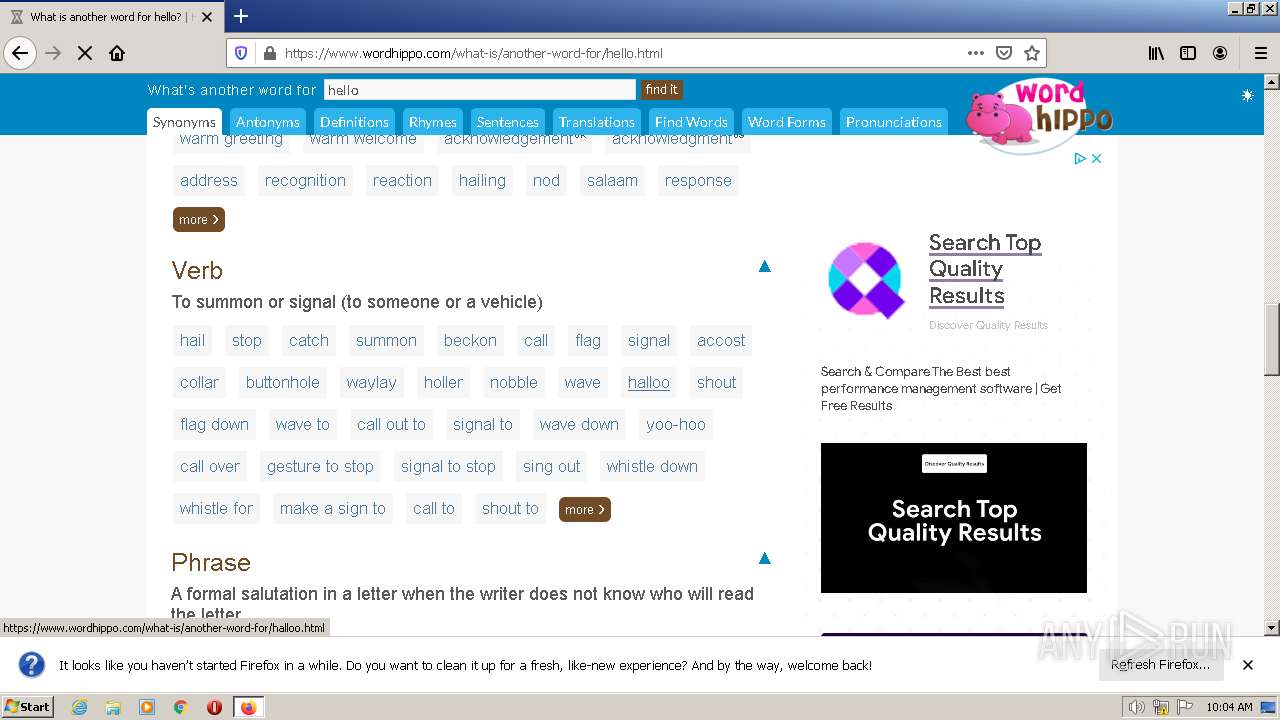Open the synonym 'buttonhole'
This screenshot has height=720, width=1280.
click(x=283, y=382)
